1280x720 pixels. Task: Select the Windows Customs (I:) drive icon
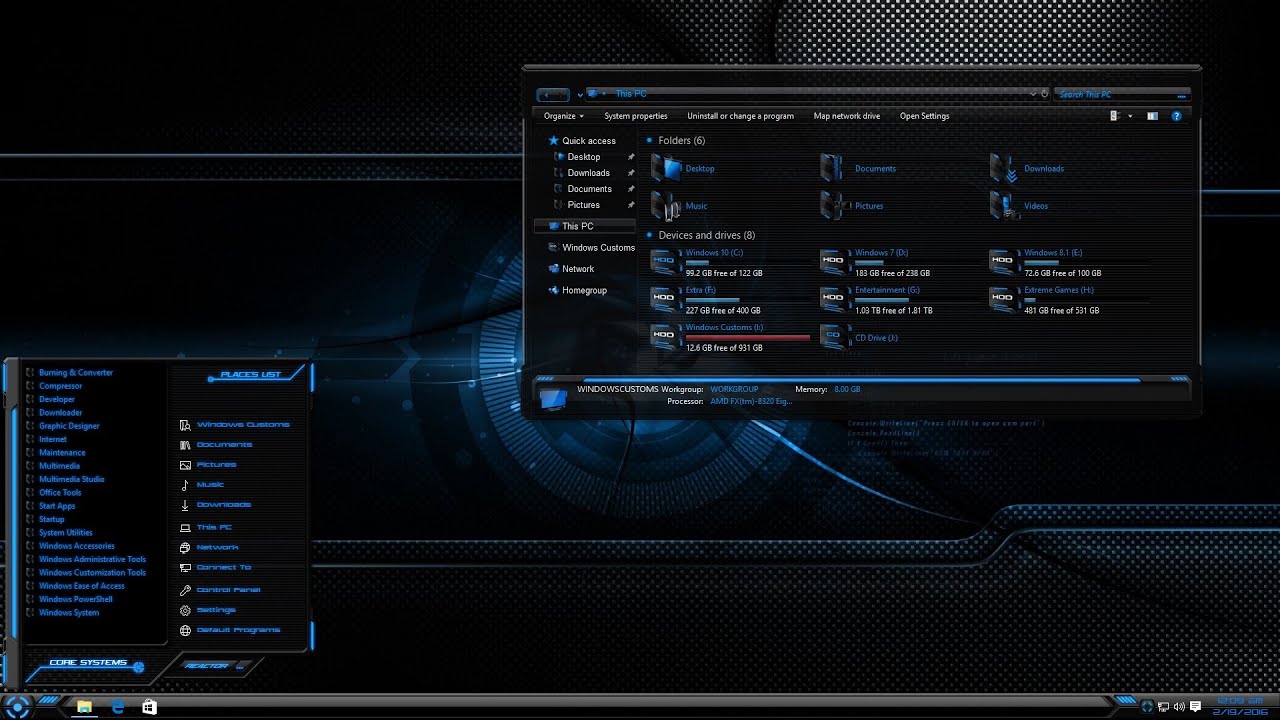click(664, 337)
